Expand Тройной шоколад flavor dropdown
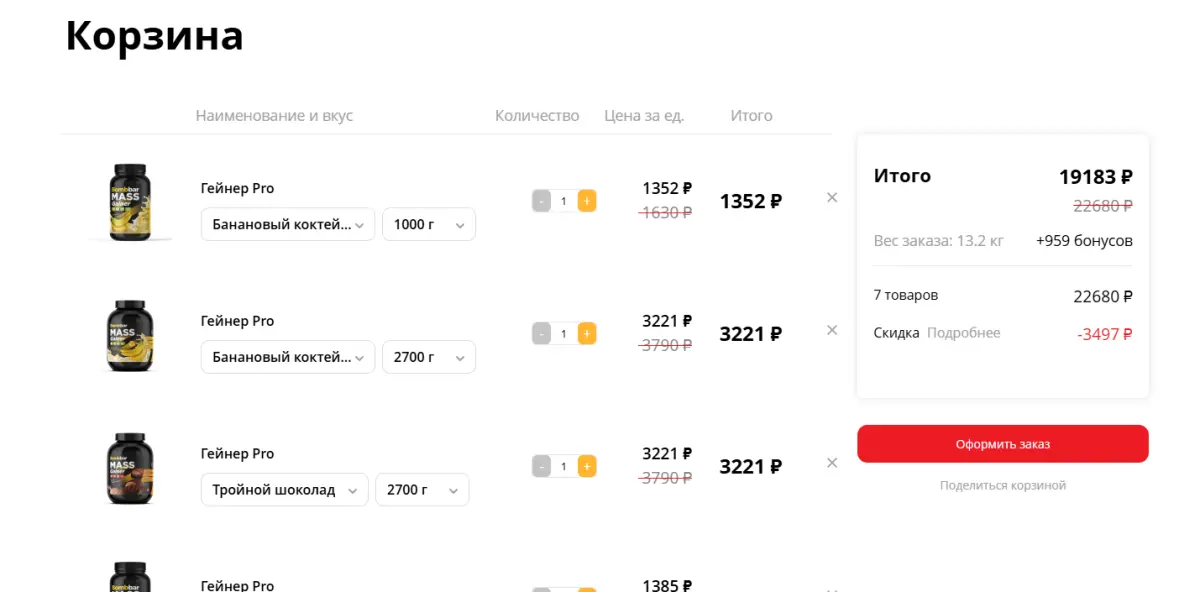This screenshot has width=1200, height=592. tap(284, 490)
